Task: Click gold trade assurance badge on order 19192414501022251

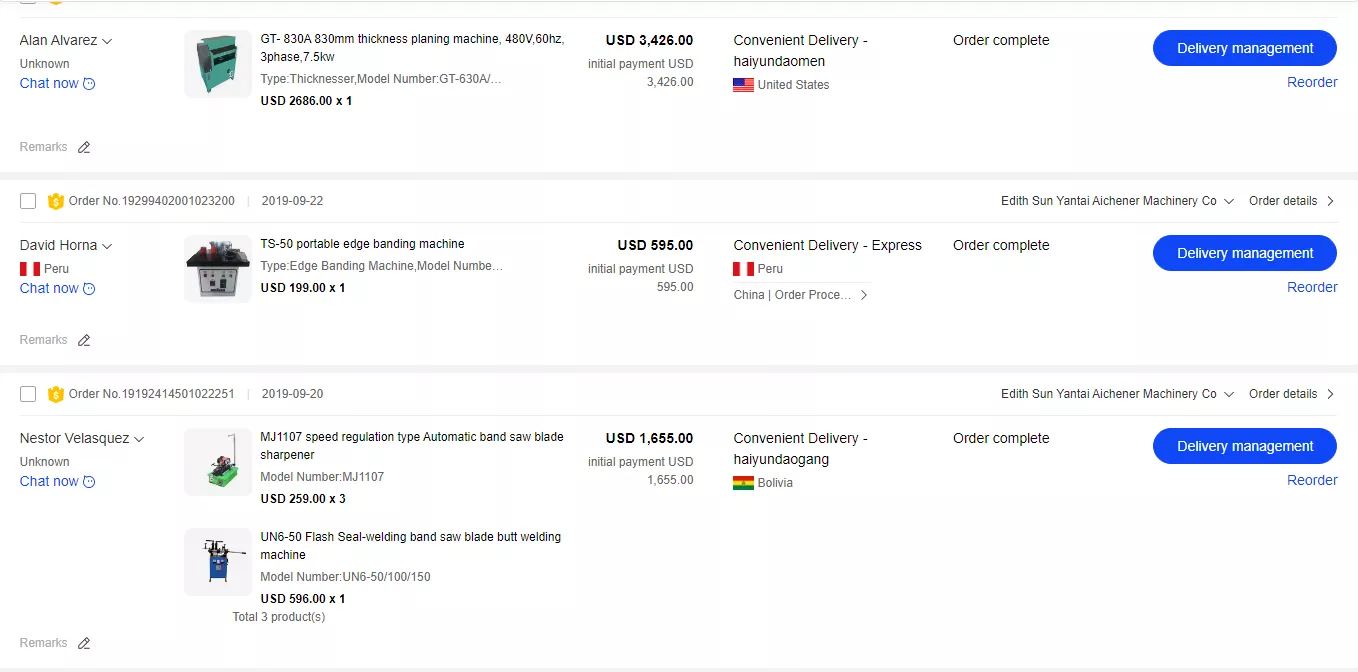Action: 56,394
